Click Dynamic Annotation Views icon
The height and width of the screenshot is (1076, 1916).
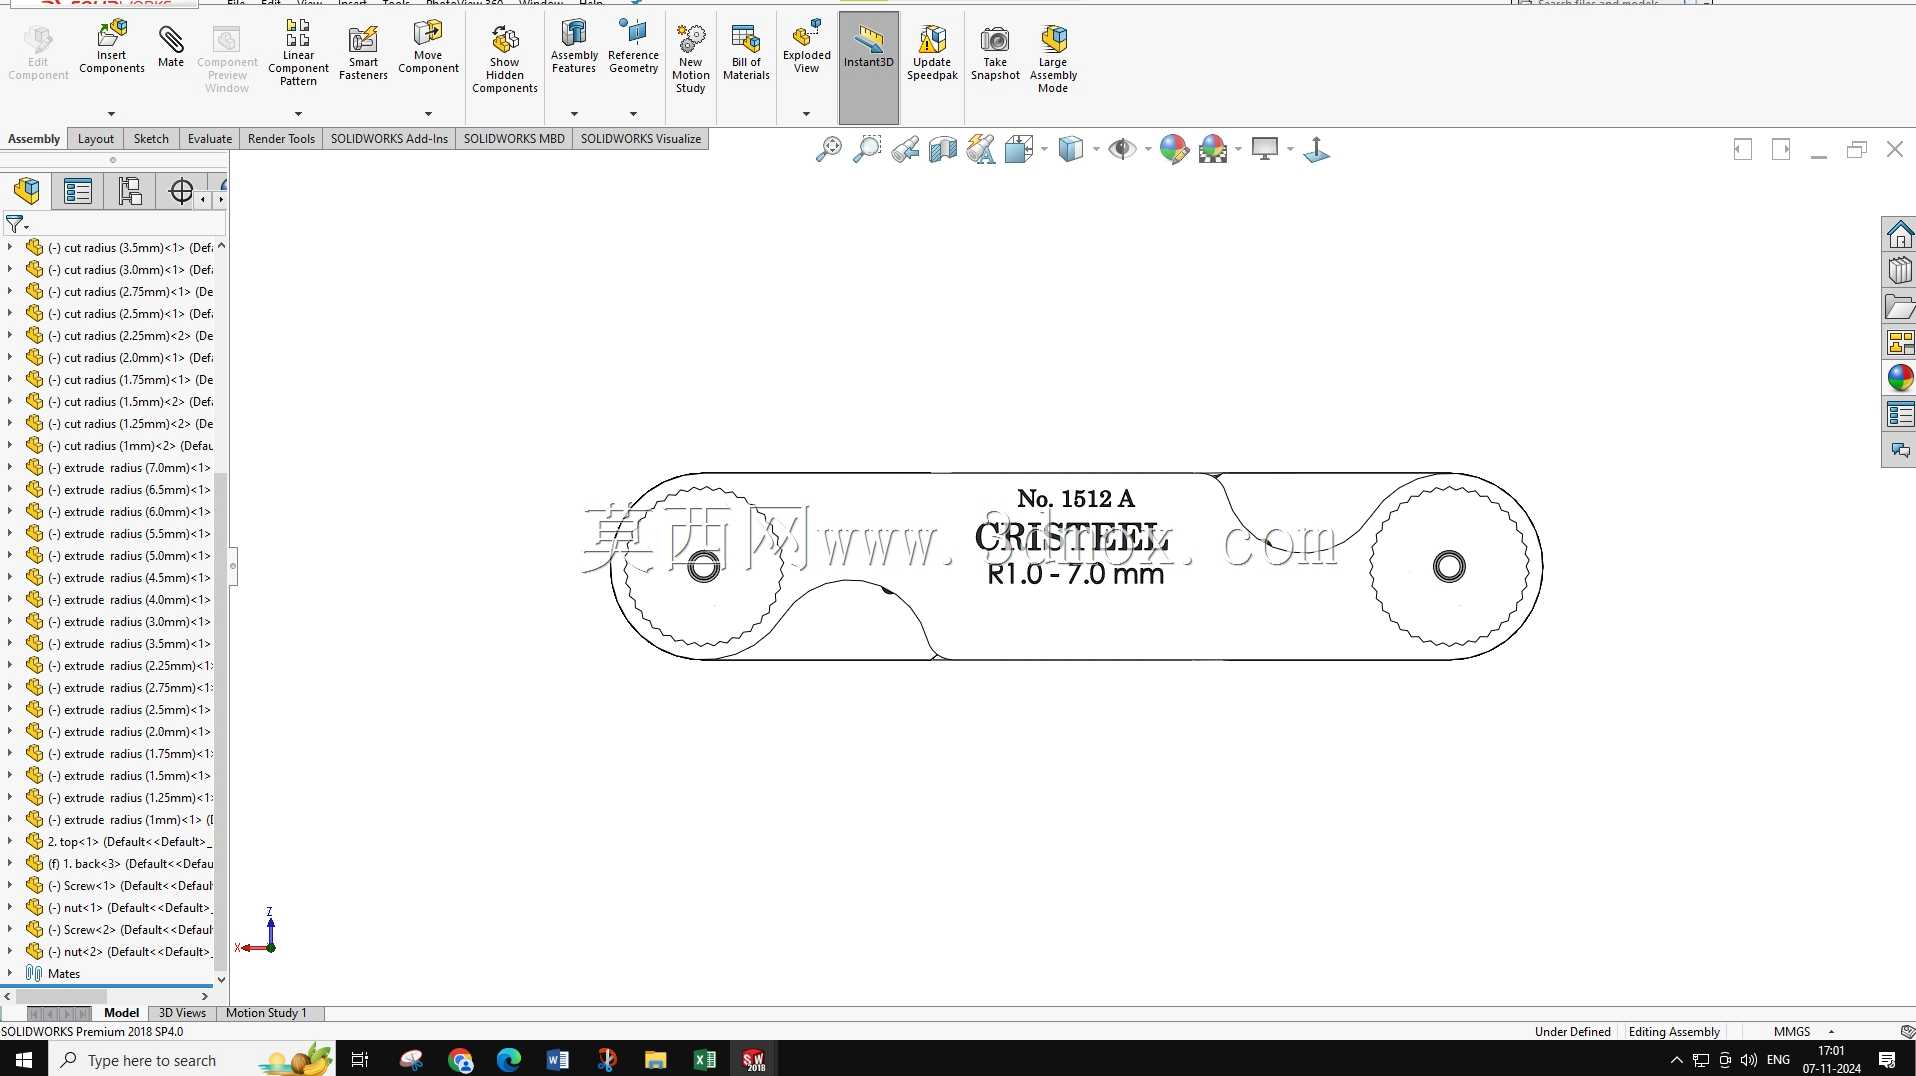(x=981, y=150)
